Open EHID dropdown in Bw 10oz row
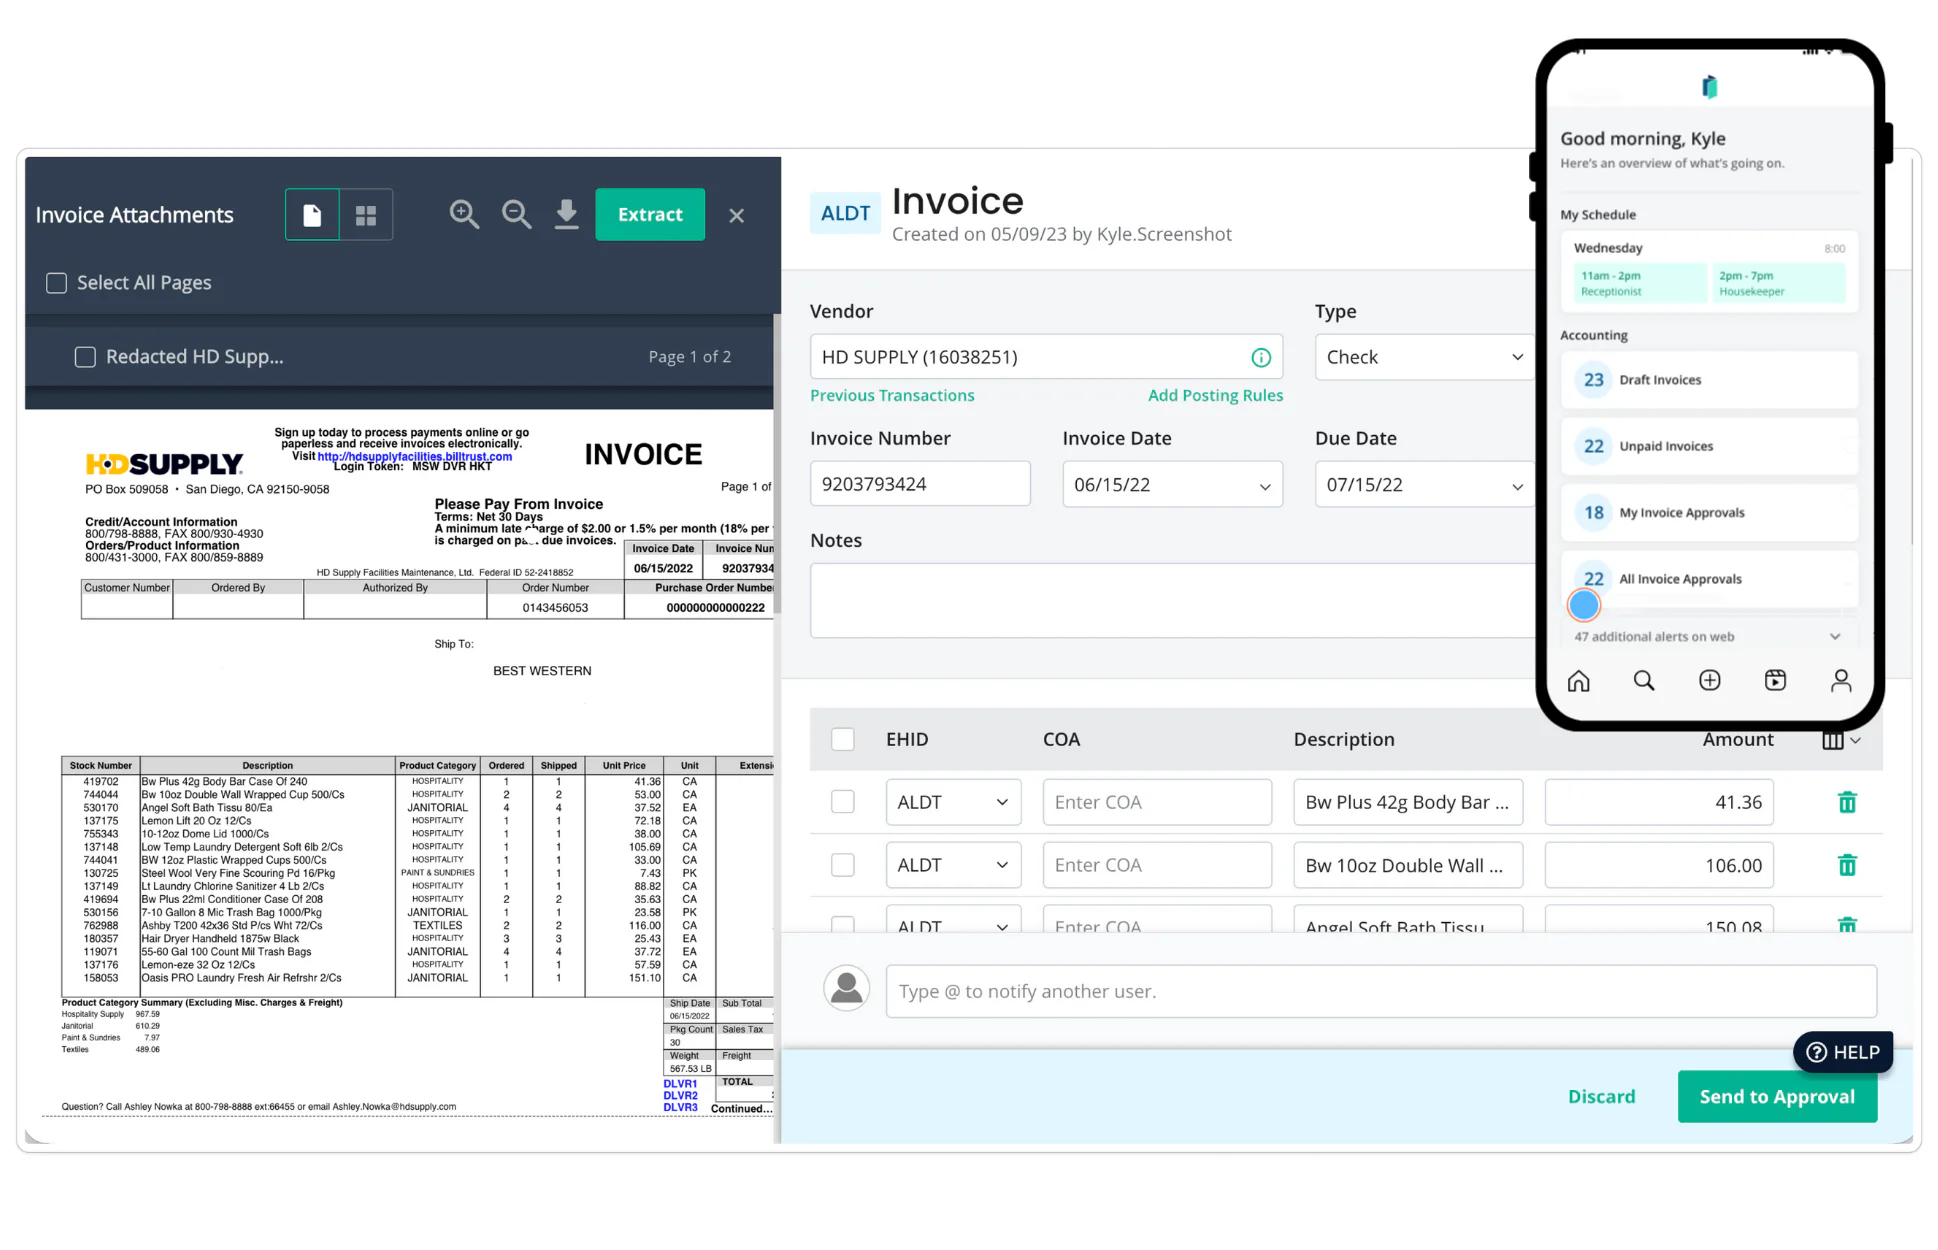The width and height of the screenshot is (1938, 1250). point(953,865)
